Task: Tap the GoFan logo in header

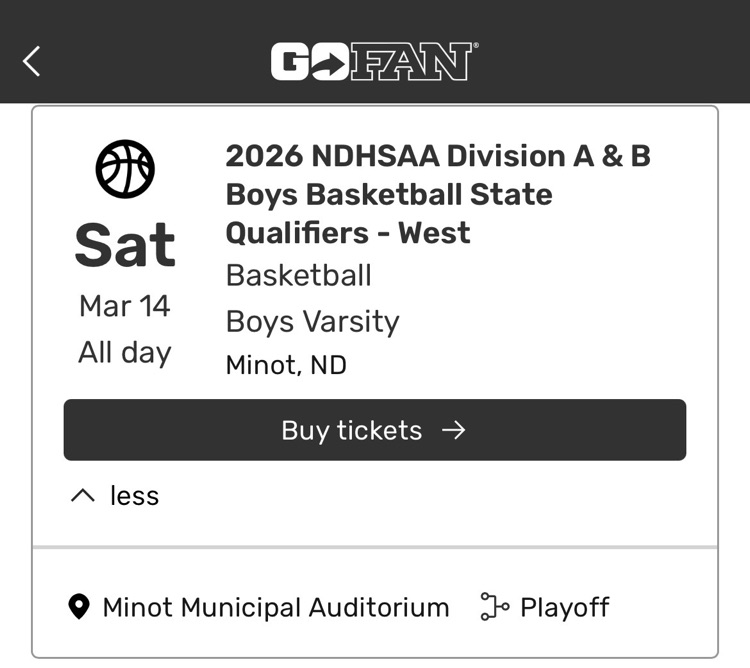Action: pyautogui.click(x=374, y=61)
